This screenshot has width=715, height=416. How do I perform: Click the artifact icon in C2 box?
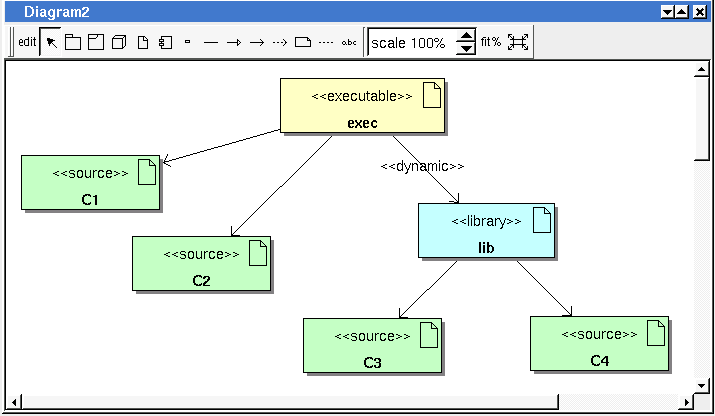point(258,253)
